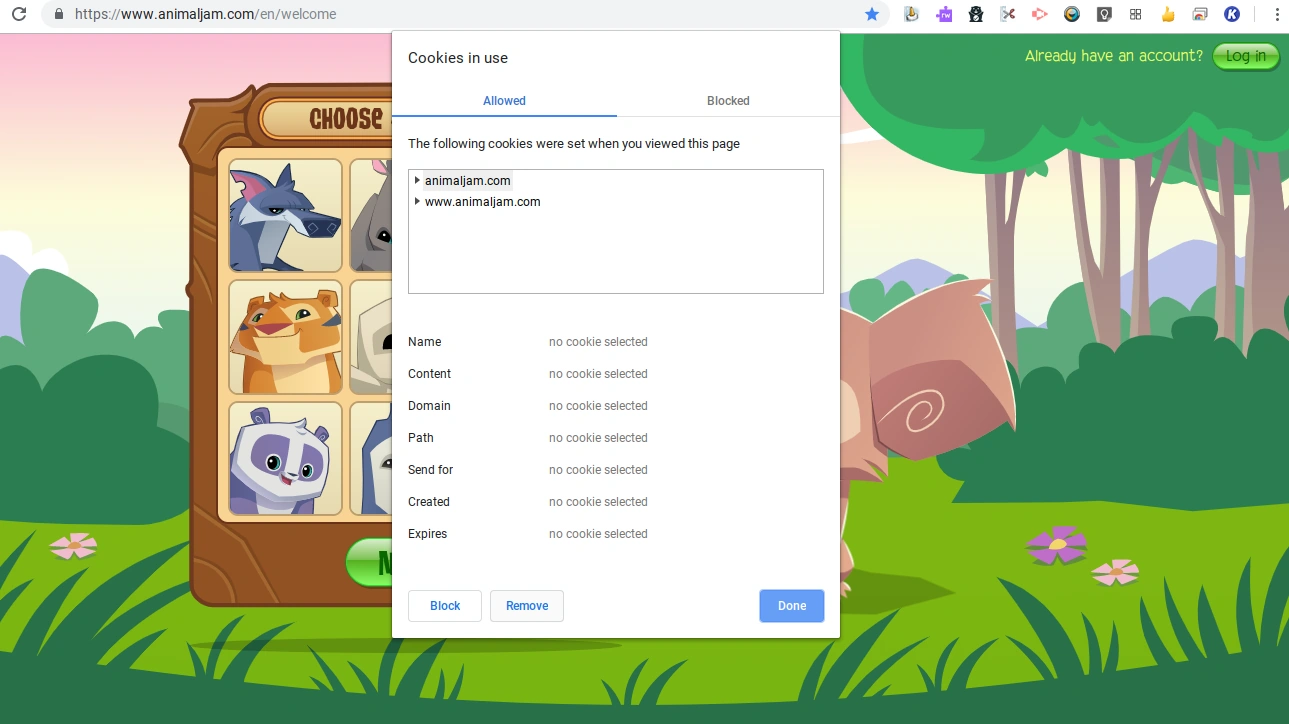
Task: Select animaljam.com in the cookie list
Action: [468, 181]
